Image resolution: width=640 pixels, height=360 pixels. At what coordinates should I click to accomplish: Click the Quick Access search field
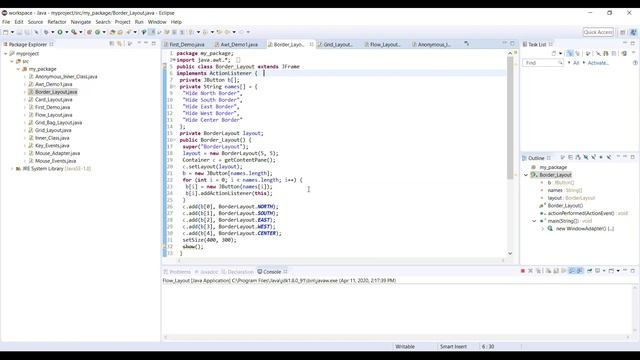(598, 32)
